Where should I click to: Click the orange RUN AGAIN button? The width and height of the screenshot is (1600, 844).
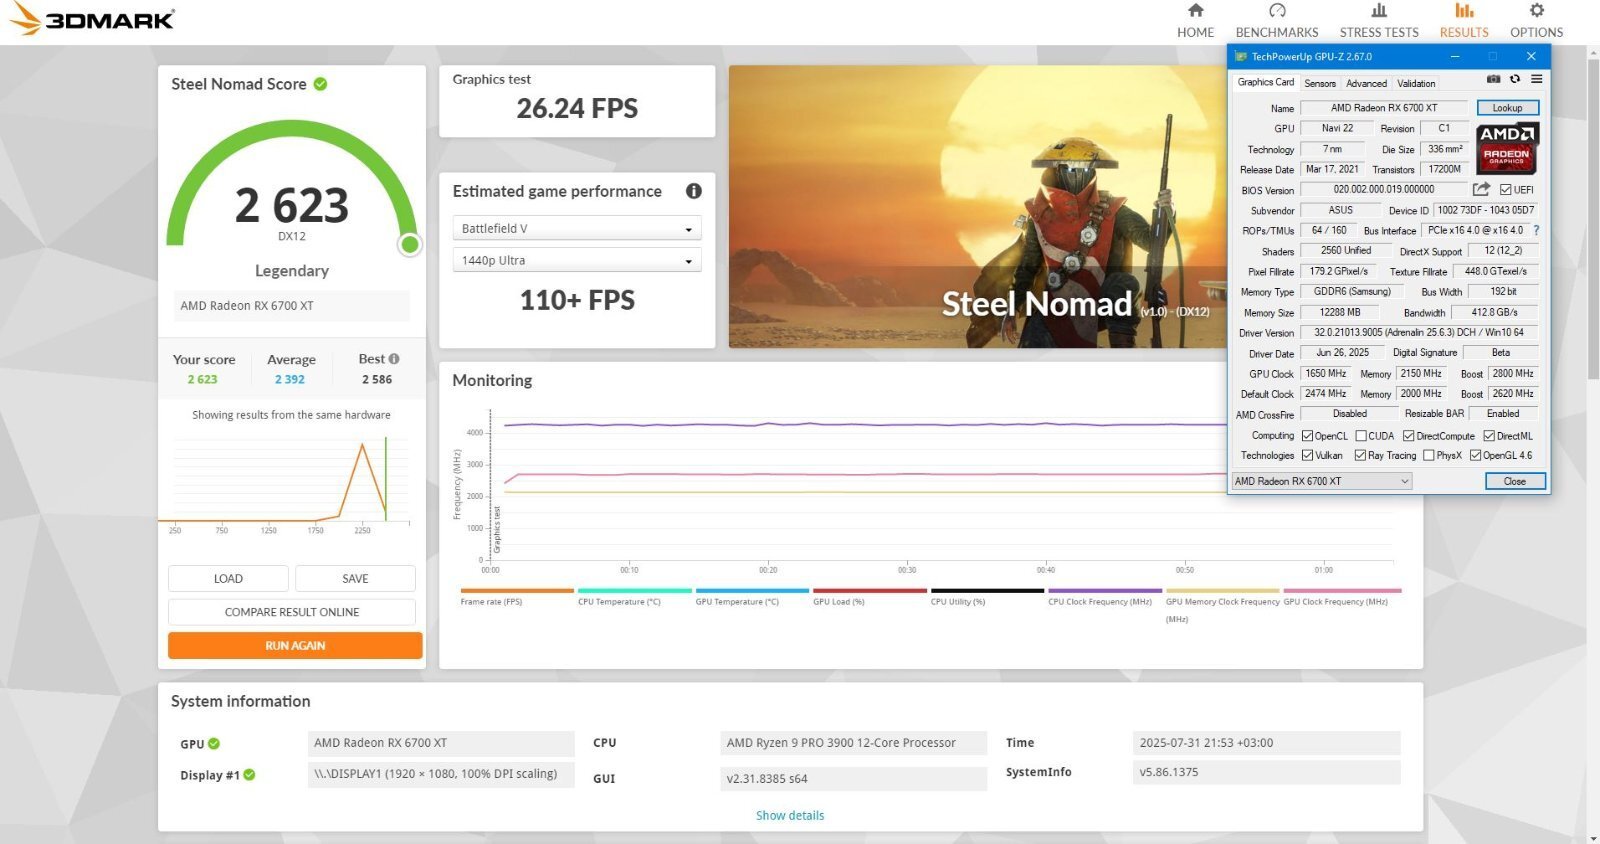tap(295, 646)
